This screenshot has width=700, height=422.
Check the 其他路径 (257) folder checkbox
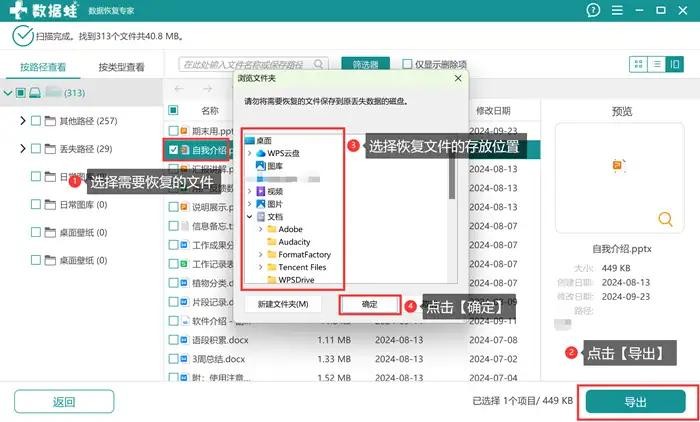tap(37, 121)
